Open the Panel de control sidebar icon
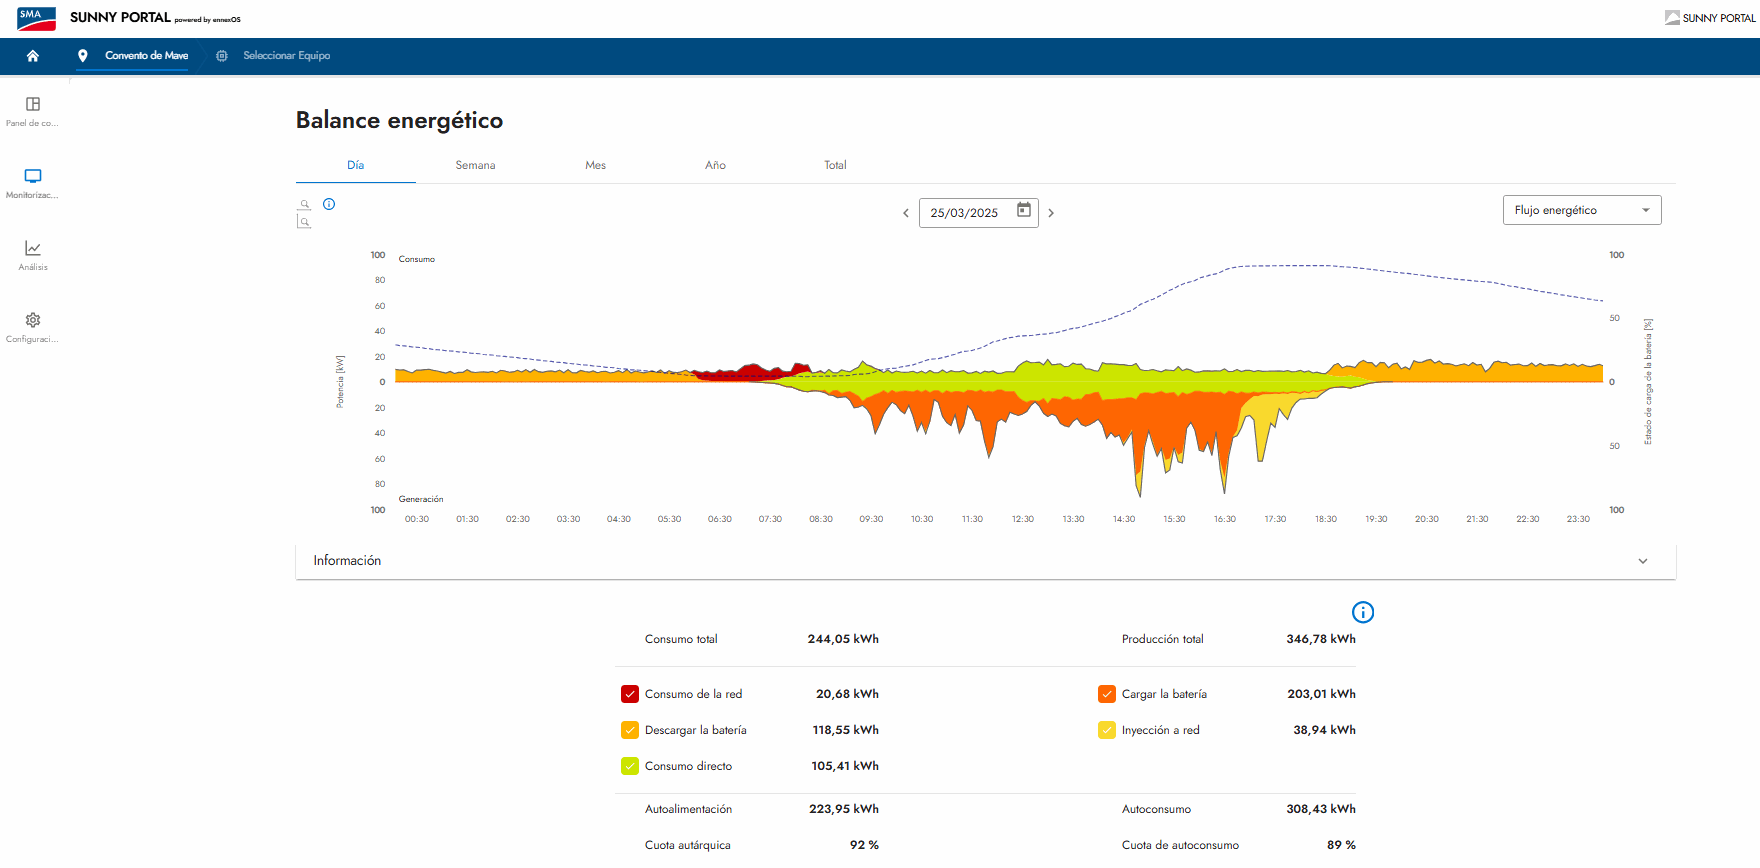Image resolution: width=1760 pixels, height=868 pixels. pyautogui.click(x=33, y=105)
